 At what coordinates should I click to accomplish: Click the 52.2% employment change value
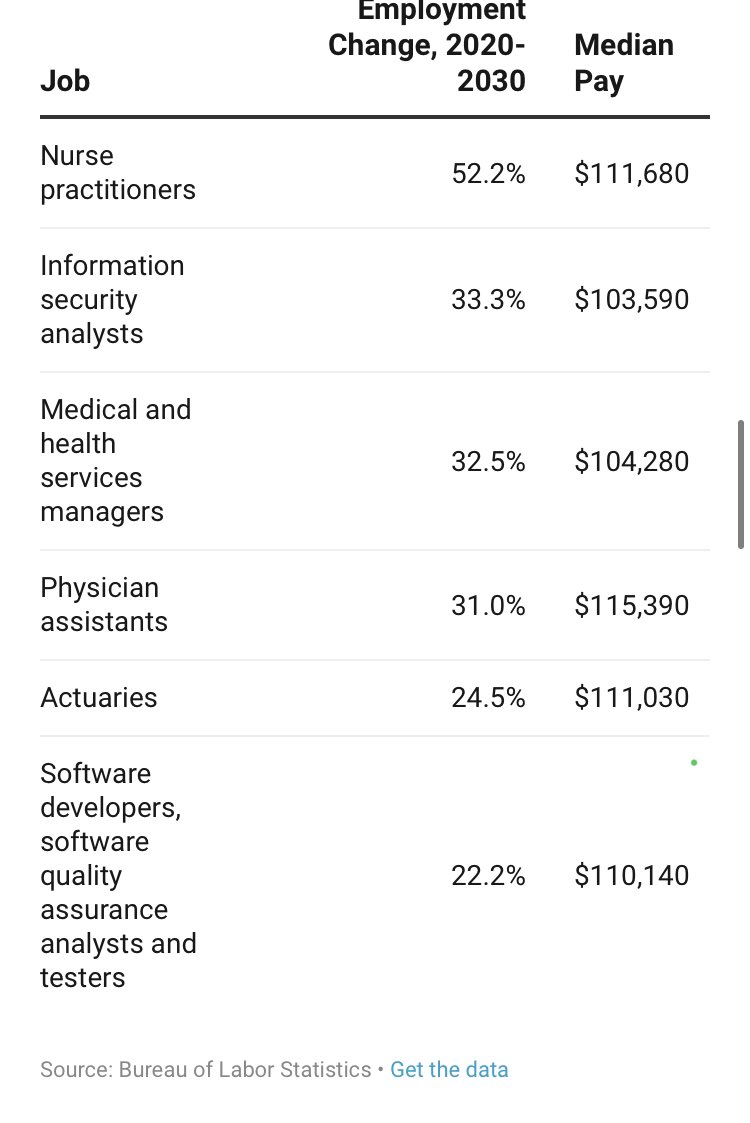tap(489, 173)
